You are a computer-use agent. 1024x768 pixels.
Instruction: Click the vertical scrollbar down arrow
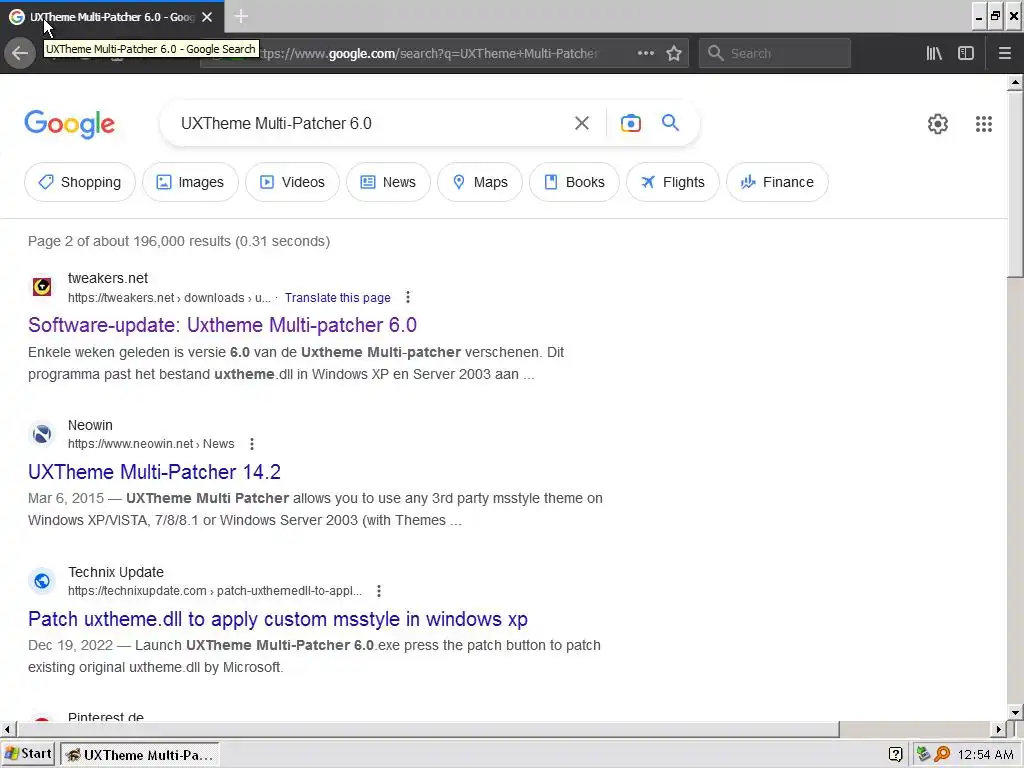pyautogui.click(x=1015, y=712)
